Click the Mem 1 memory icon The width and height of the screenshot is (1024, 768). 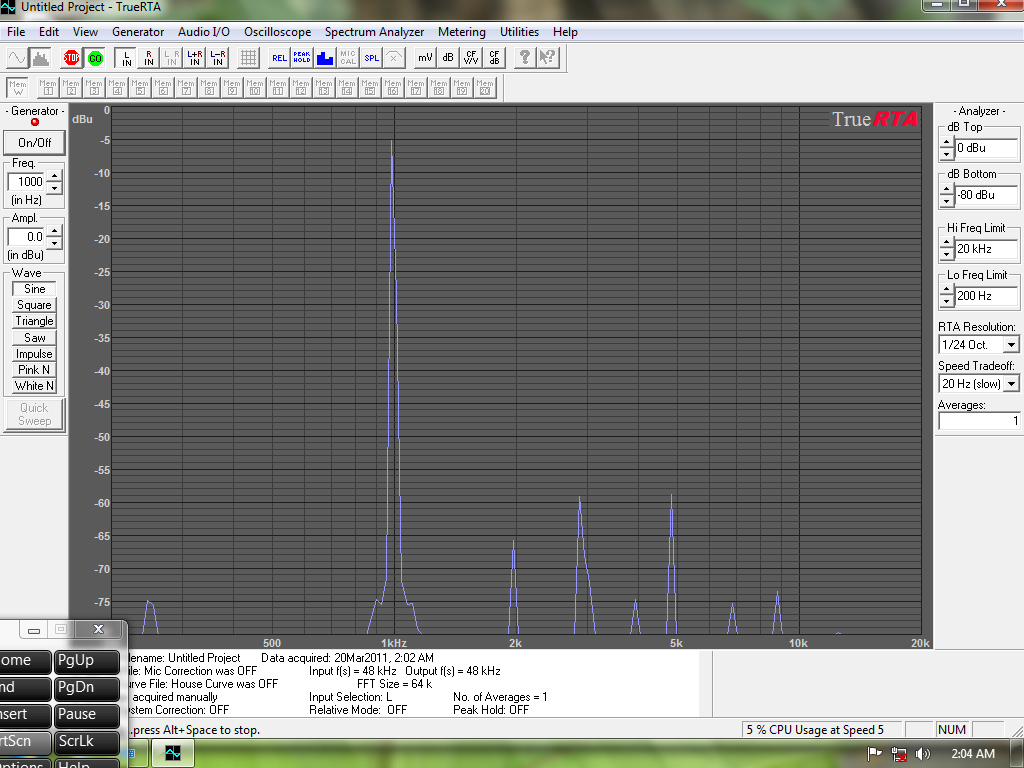pos(48,88)
